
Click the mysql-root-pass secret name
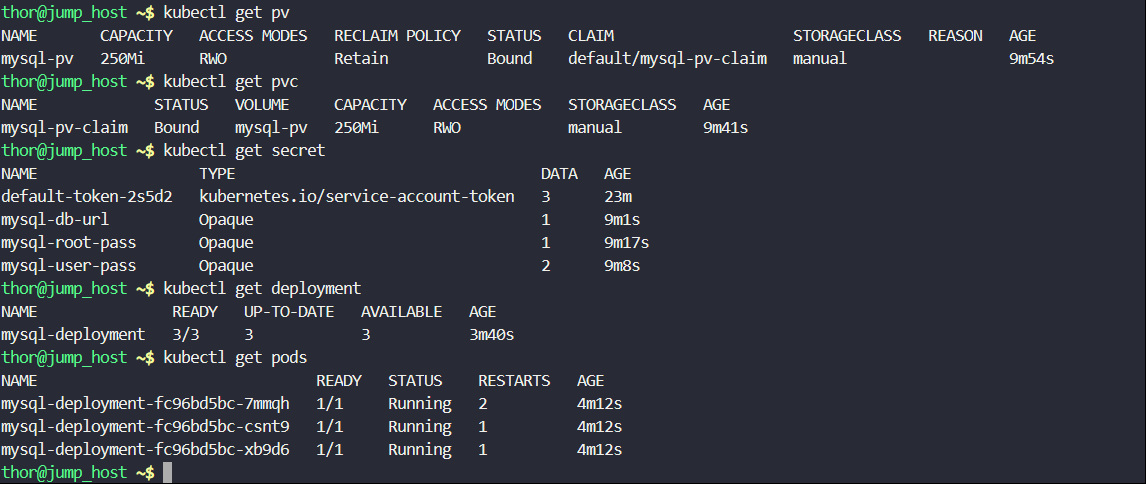click(68, 242)
